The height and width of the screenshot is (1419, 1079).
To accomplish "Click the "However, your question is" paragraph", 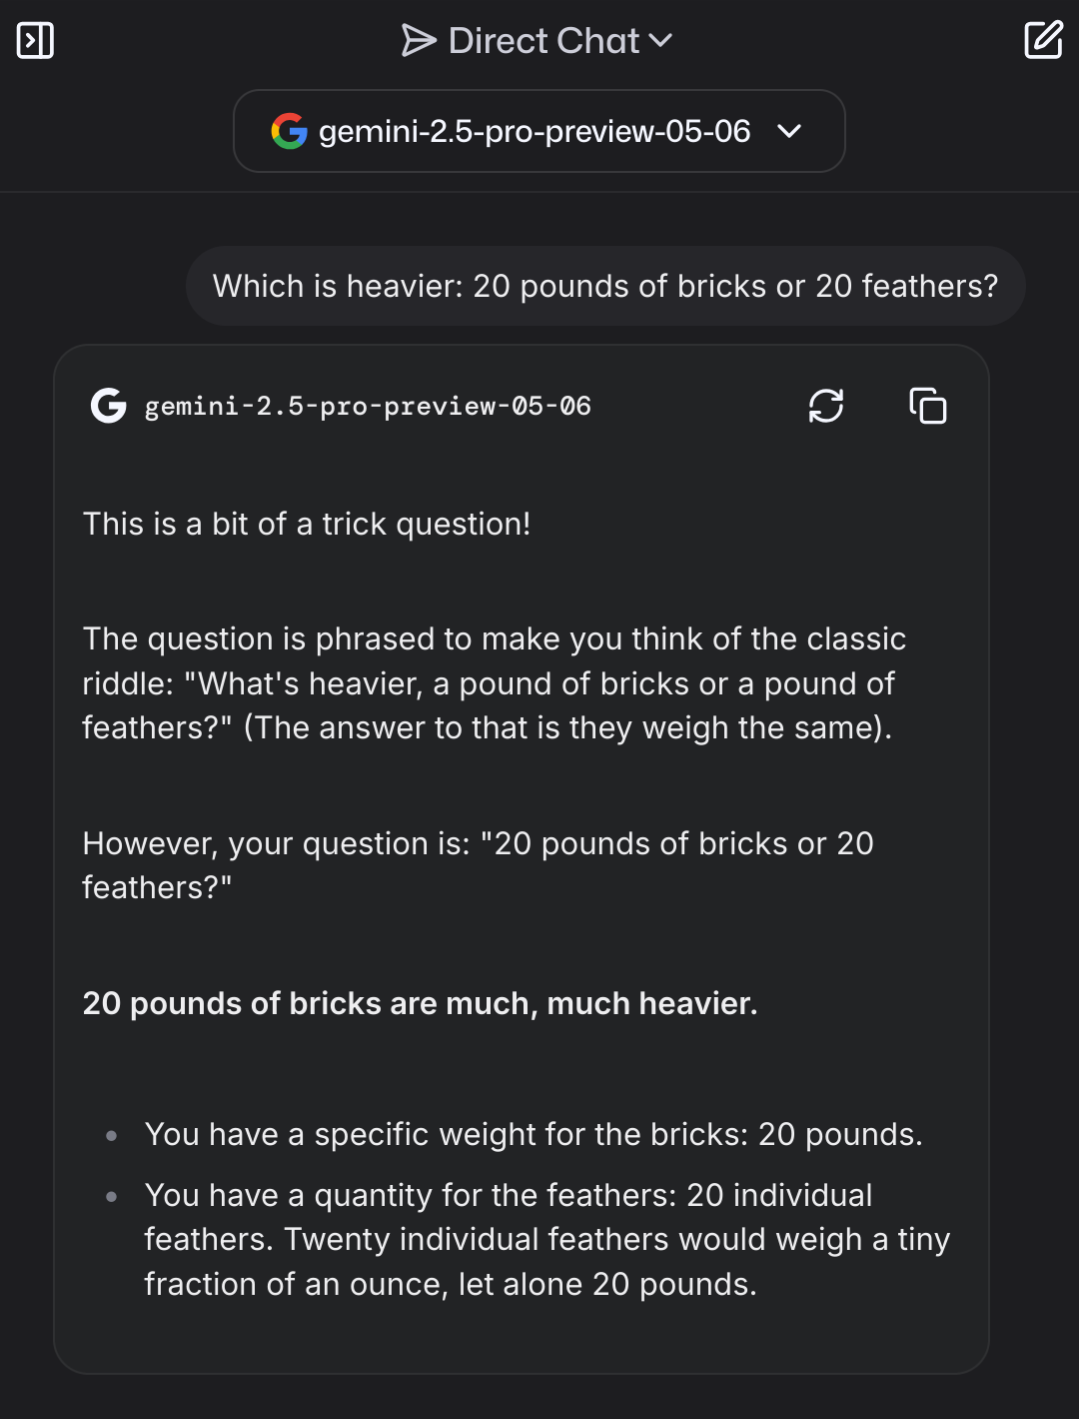I will [x=478, y=866].
